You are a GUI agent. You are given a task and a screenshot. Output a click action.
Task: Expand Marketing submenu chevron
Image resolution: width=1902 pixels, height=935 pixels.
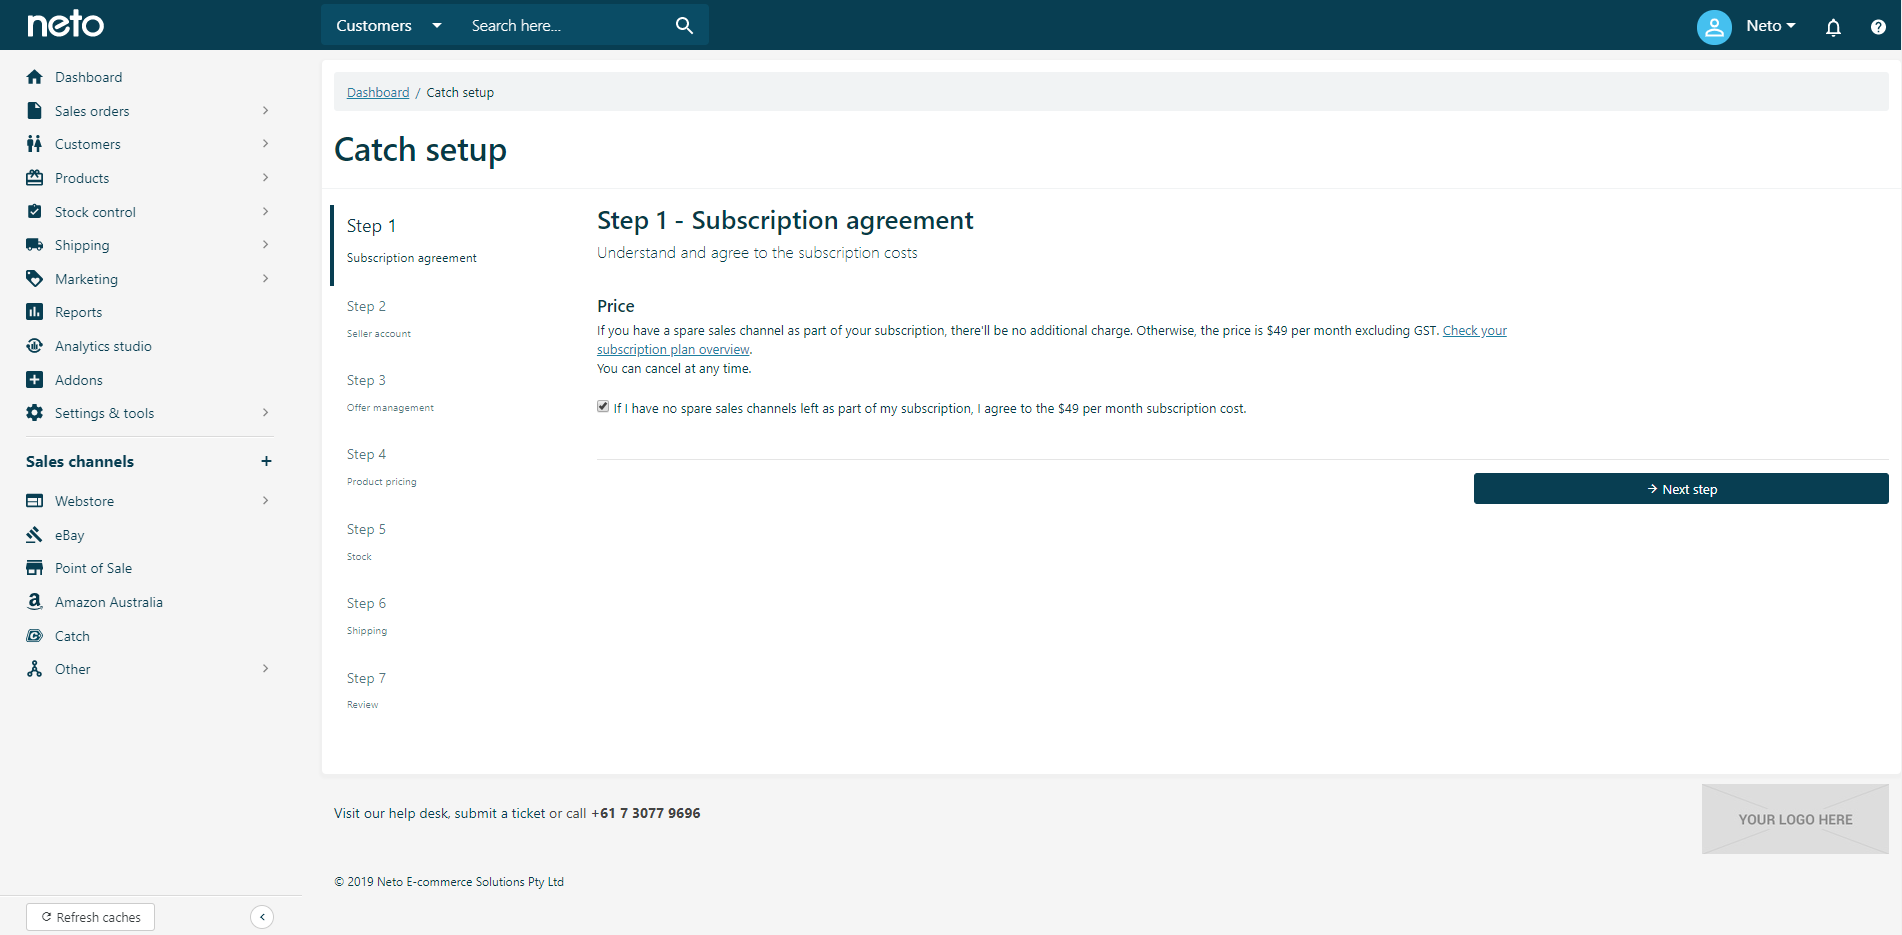click(265, 279)
